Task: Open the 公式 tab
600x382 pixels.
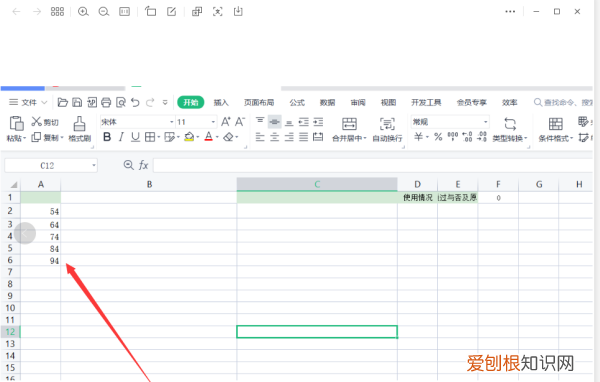Action: pyautogui.click(x=297, y=102)
